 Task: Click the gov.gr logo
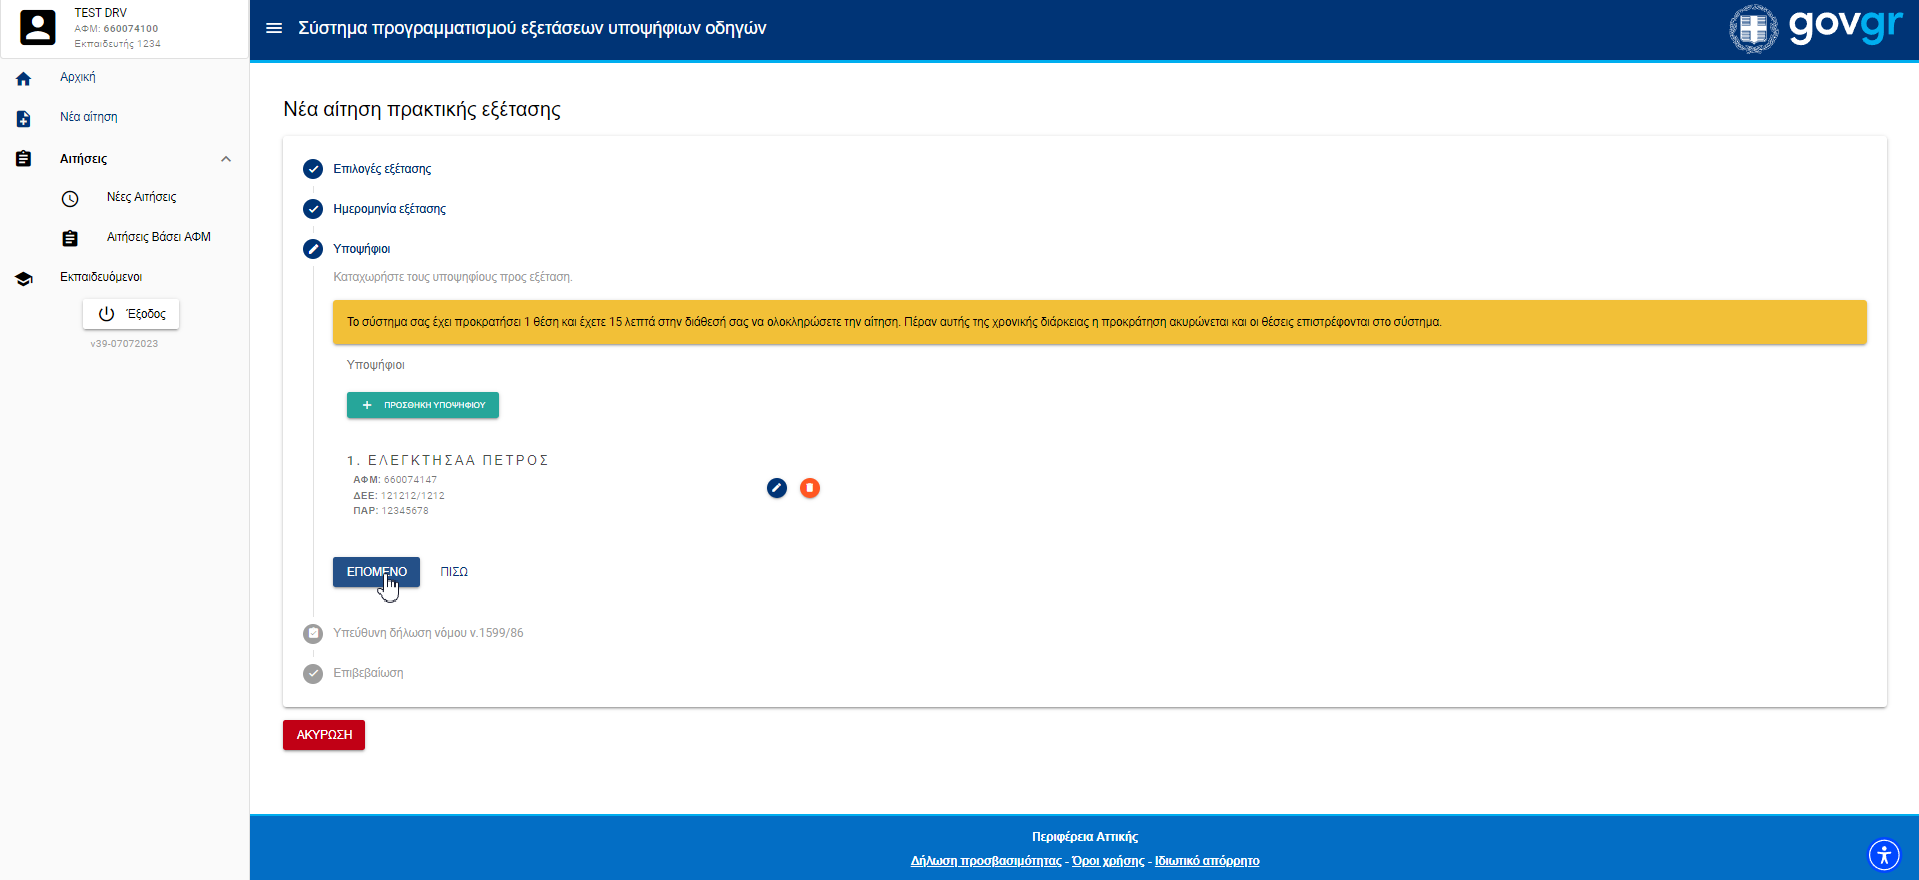pyautogui.click(x=1816, y=28)
